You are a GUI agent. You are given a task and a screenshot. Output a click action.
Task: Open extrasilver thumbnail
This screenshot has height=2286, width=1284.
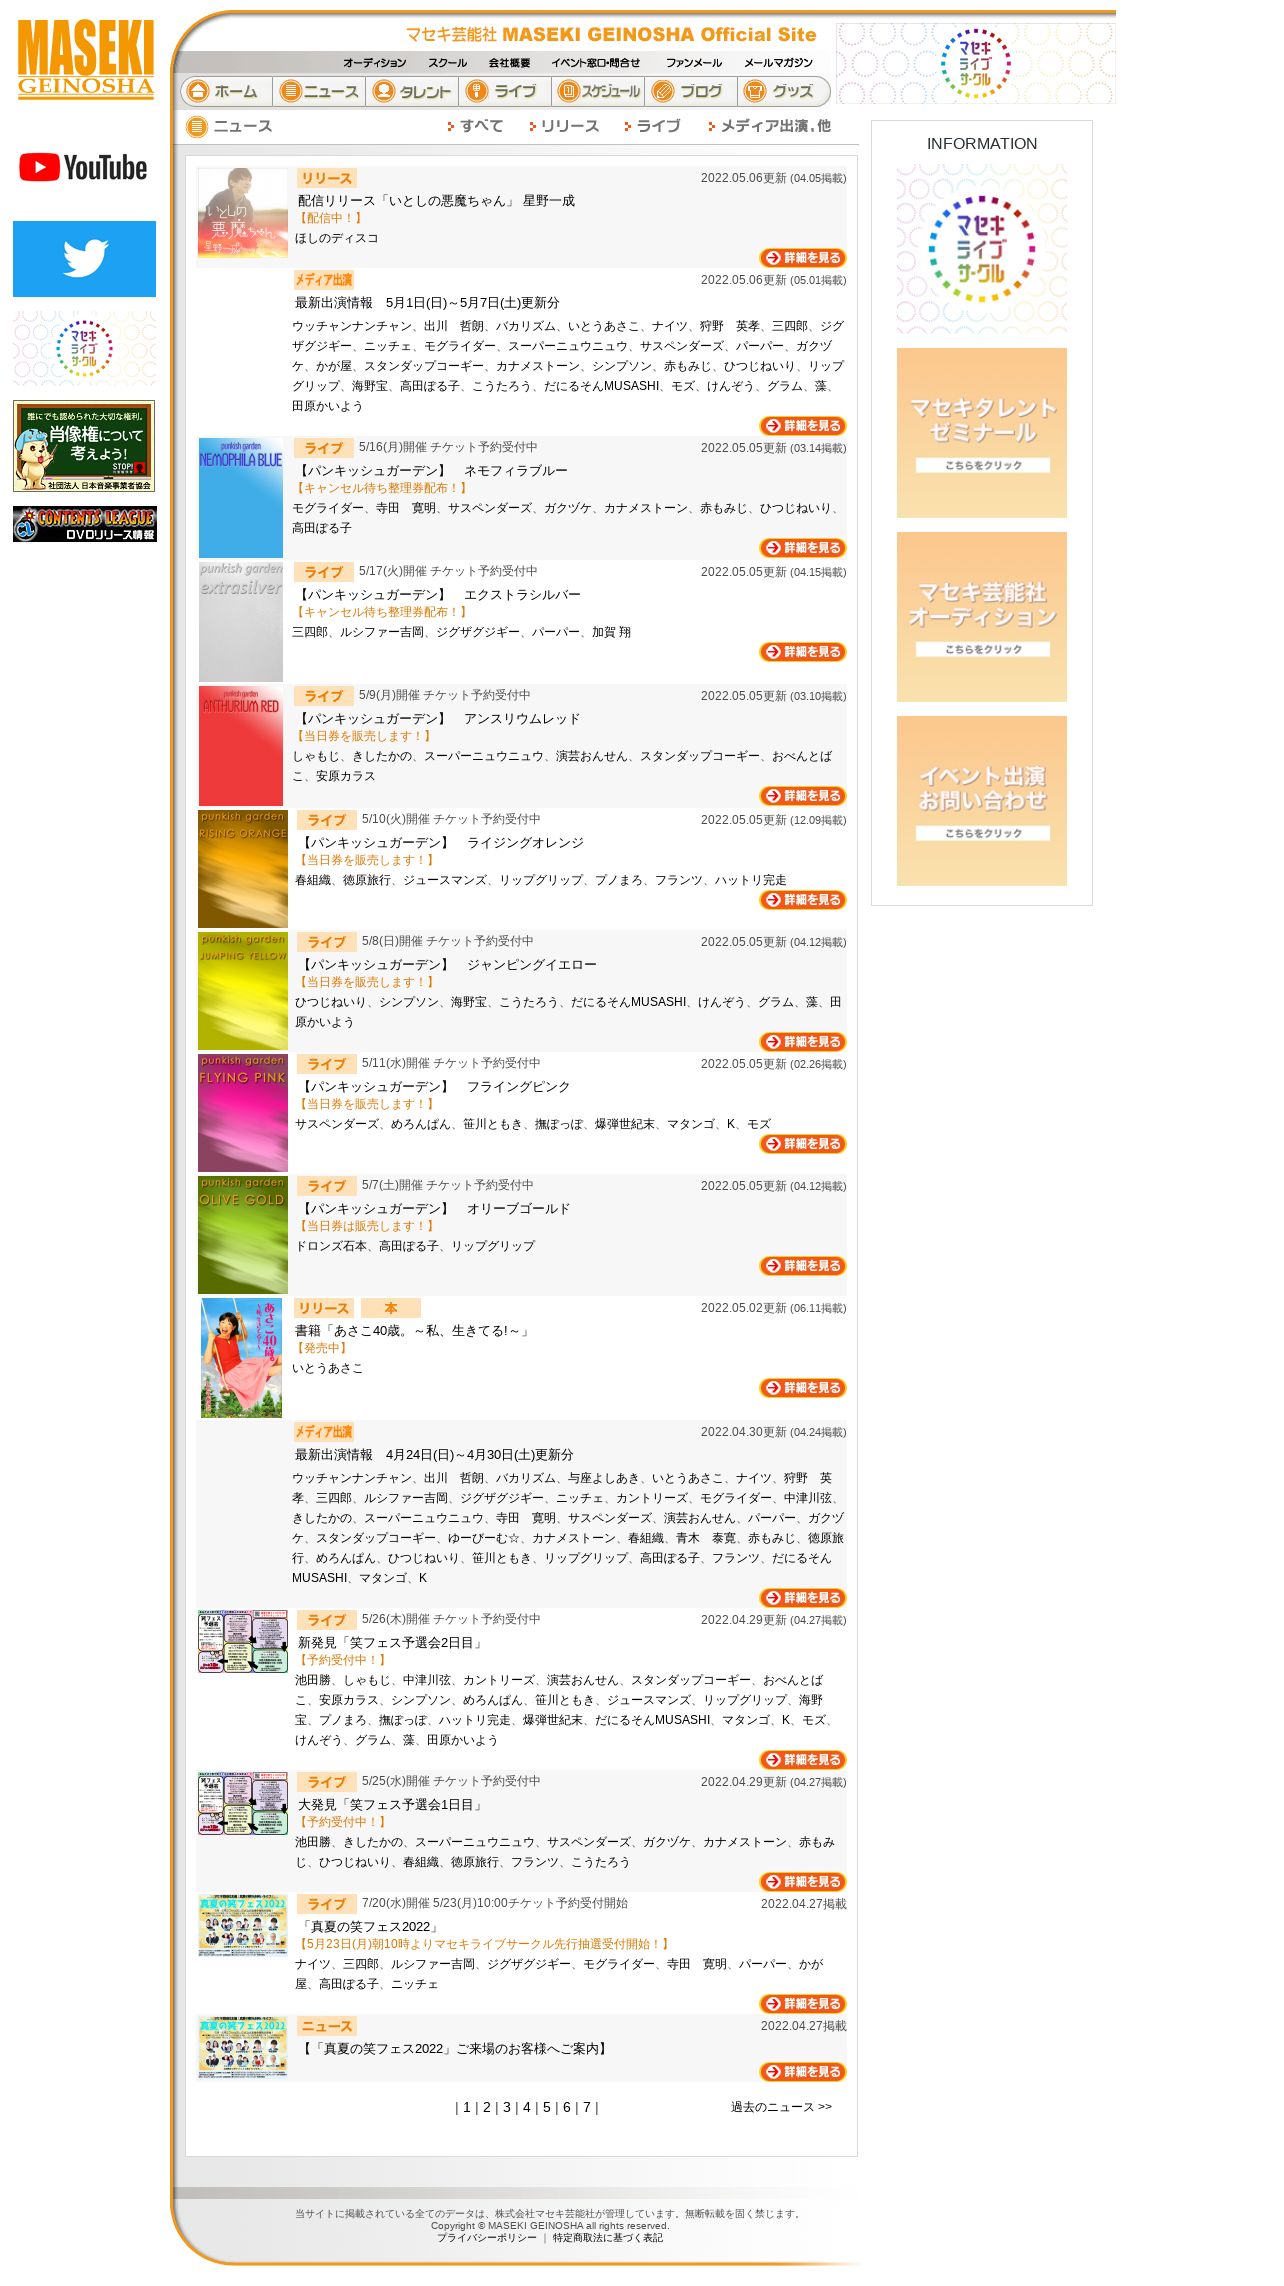pos(241,622)
